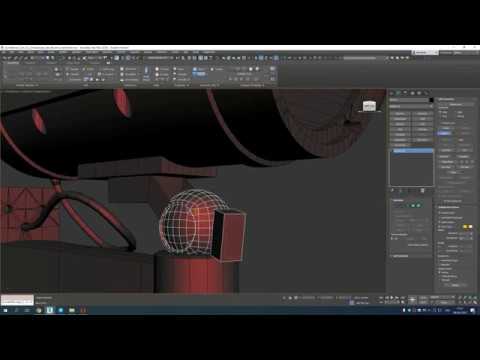Open the Tools menu
The width and height of the screenshot is (480, 360).
(22, 52)
